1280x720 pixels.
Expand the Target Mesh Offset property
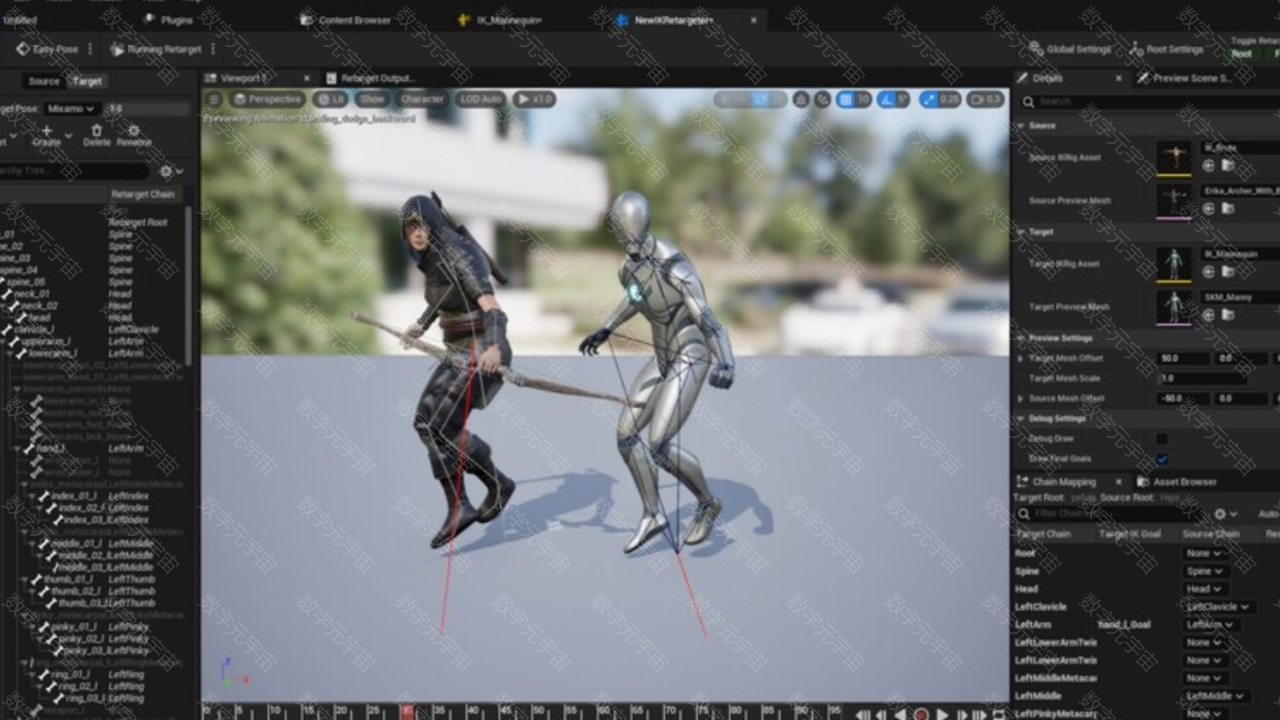click(x=1020, y=358)
